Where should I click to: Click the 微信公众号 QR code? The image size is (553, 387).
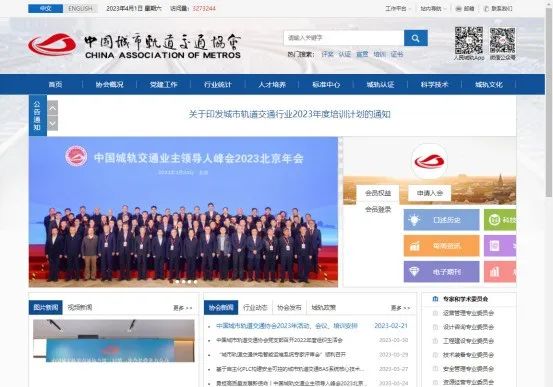pos(502,41)
